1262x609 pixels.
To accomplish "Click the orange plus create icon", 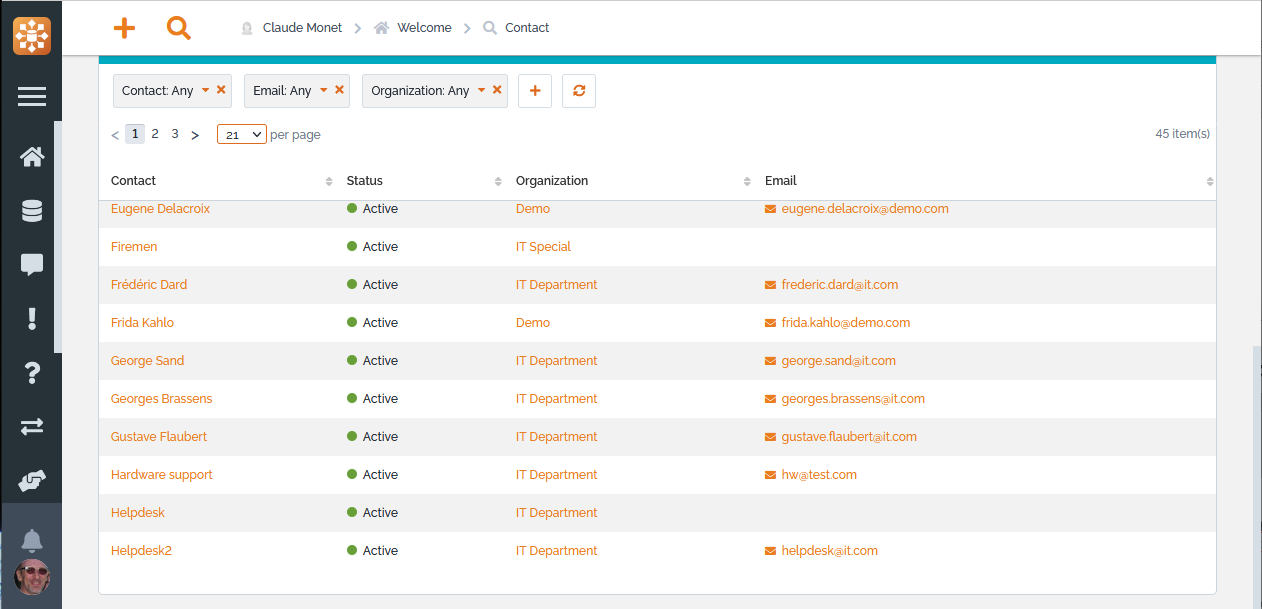I will click(124, 28).
